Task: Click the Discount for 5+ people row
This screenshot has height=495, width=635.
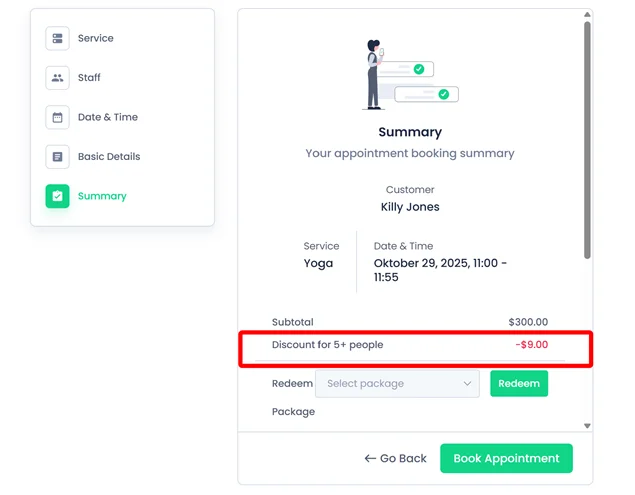Action: pyautogui.click(x=409, y=345)
